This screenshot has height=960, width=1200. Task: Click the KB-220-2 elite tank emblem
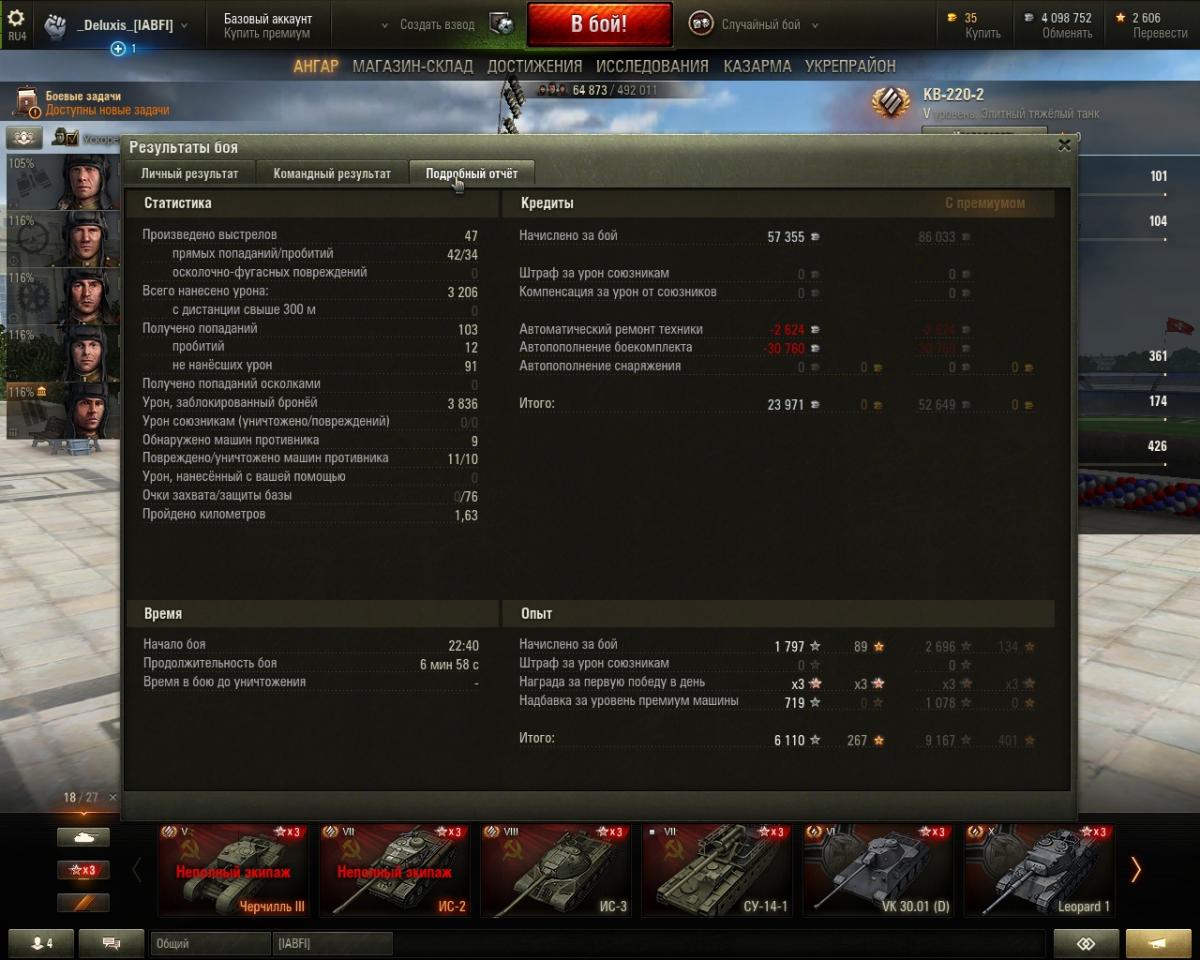[890, 101]
